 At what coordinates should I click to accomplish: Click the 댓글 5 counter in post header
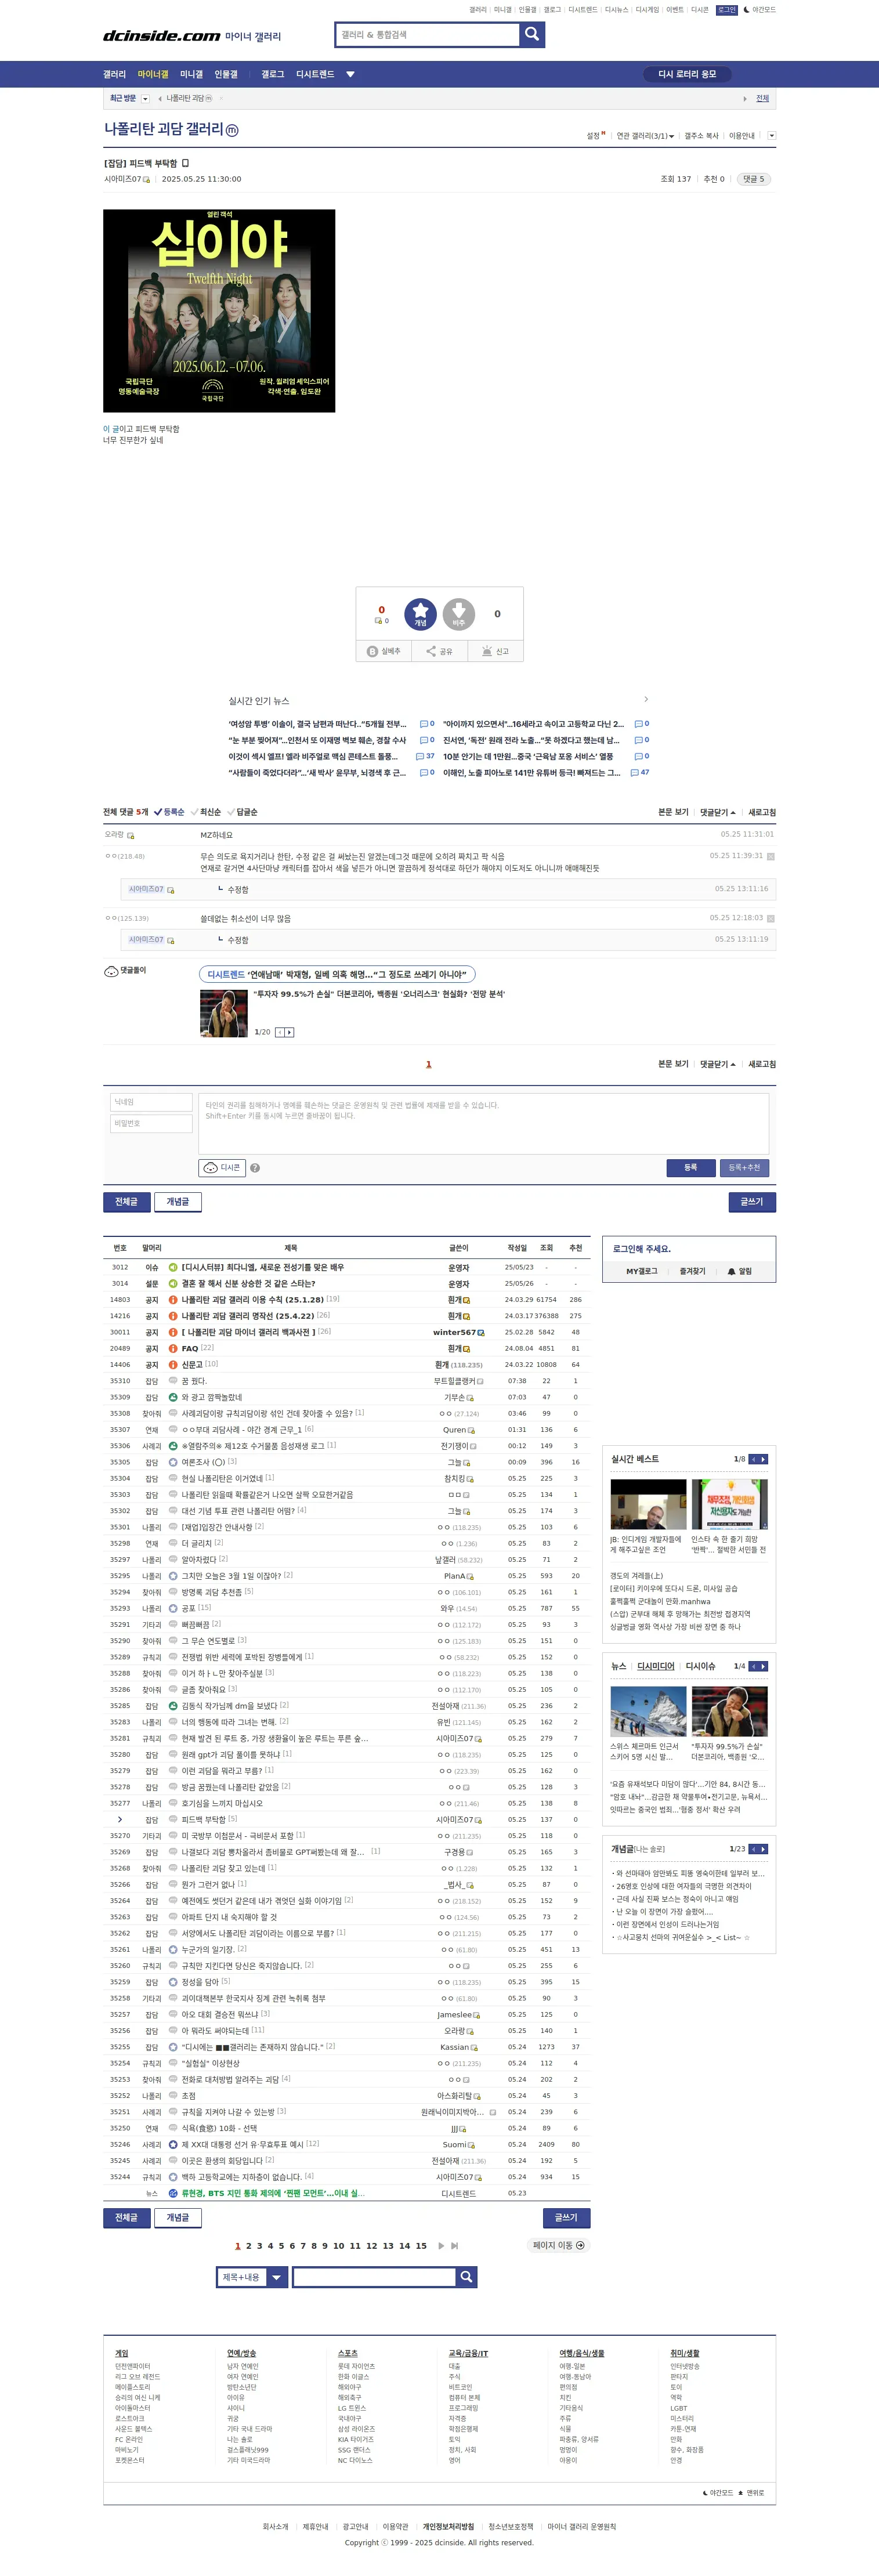[753, 179]
